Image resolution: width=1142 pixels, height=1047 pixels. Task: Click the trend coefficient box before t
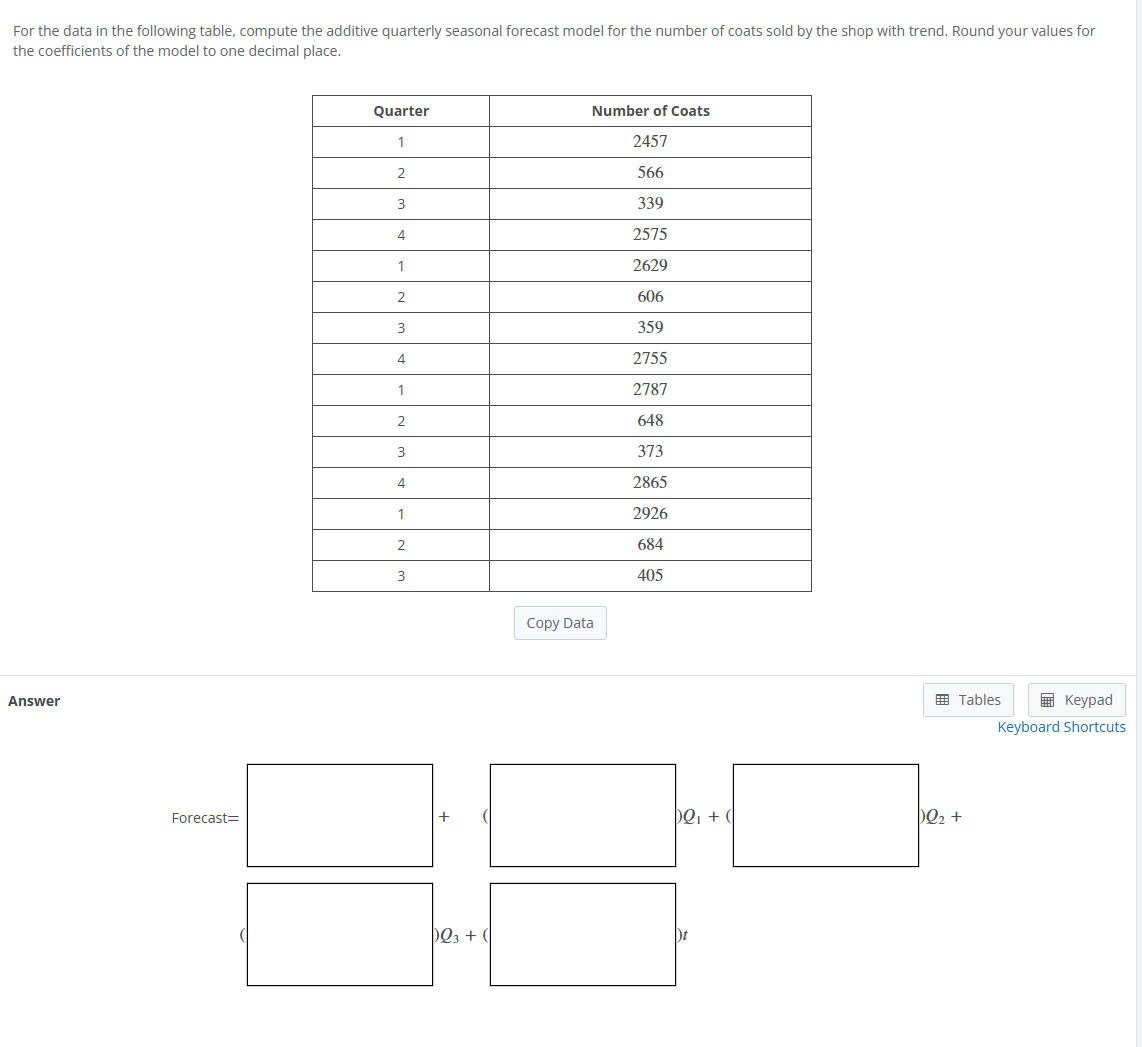click(x=582, y=934)
